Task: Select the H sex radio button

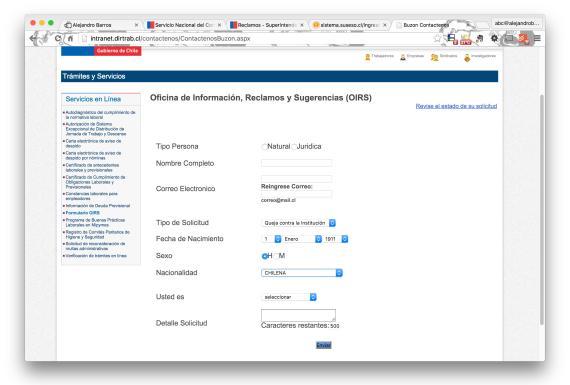Action: coord(265,256)
